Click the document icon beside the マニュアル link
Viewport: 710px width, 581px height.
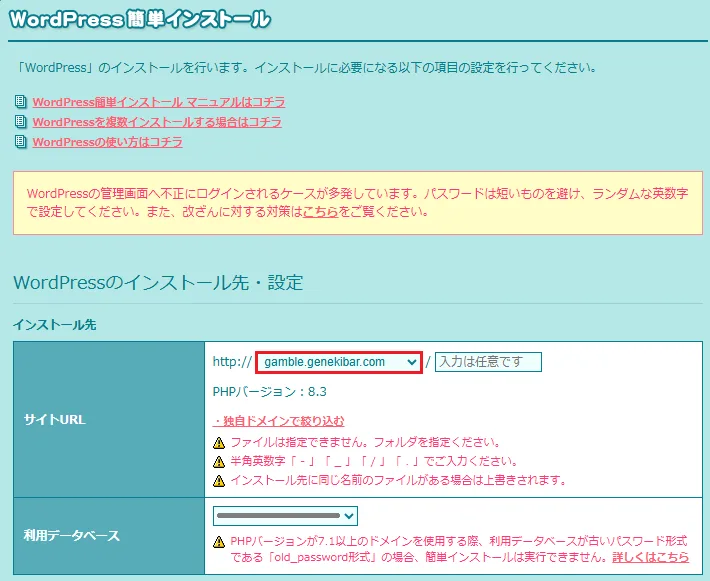(x=20, y=101)
